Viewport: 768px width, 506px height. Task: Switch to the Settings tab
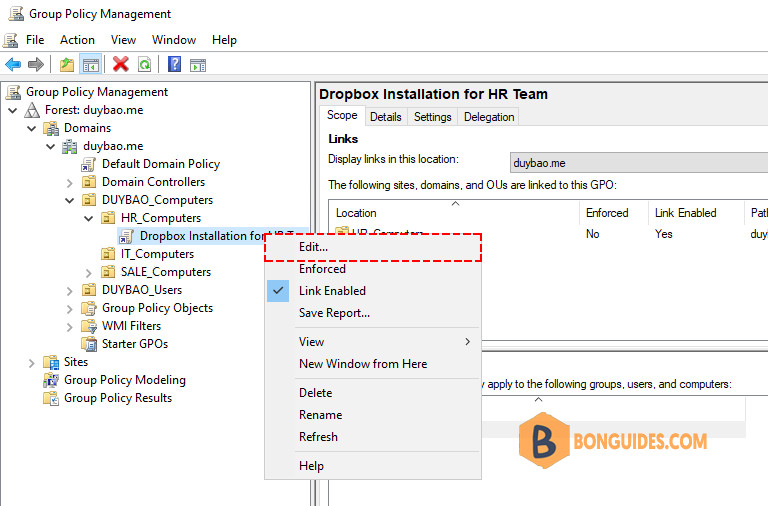[x=432, y=117]
